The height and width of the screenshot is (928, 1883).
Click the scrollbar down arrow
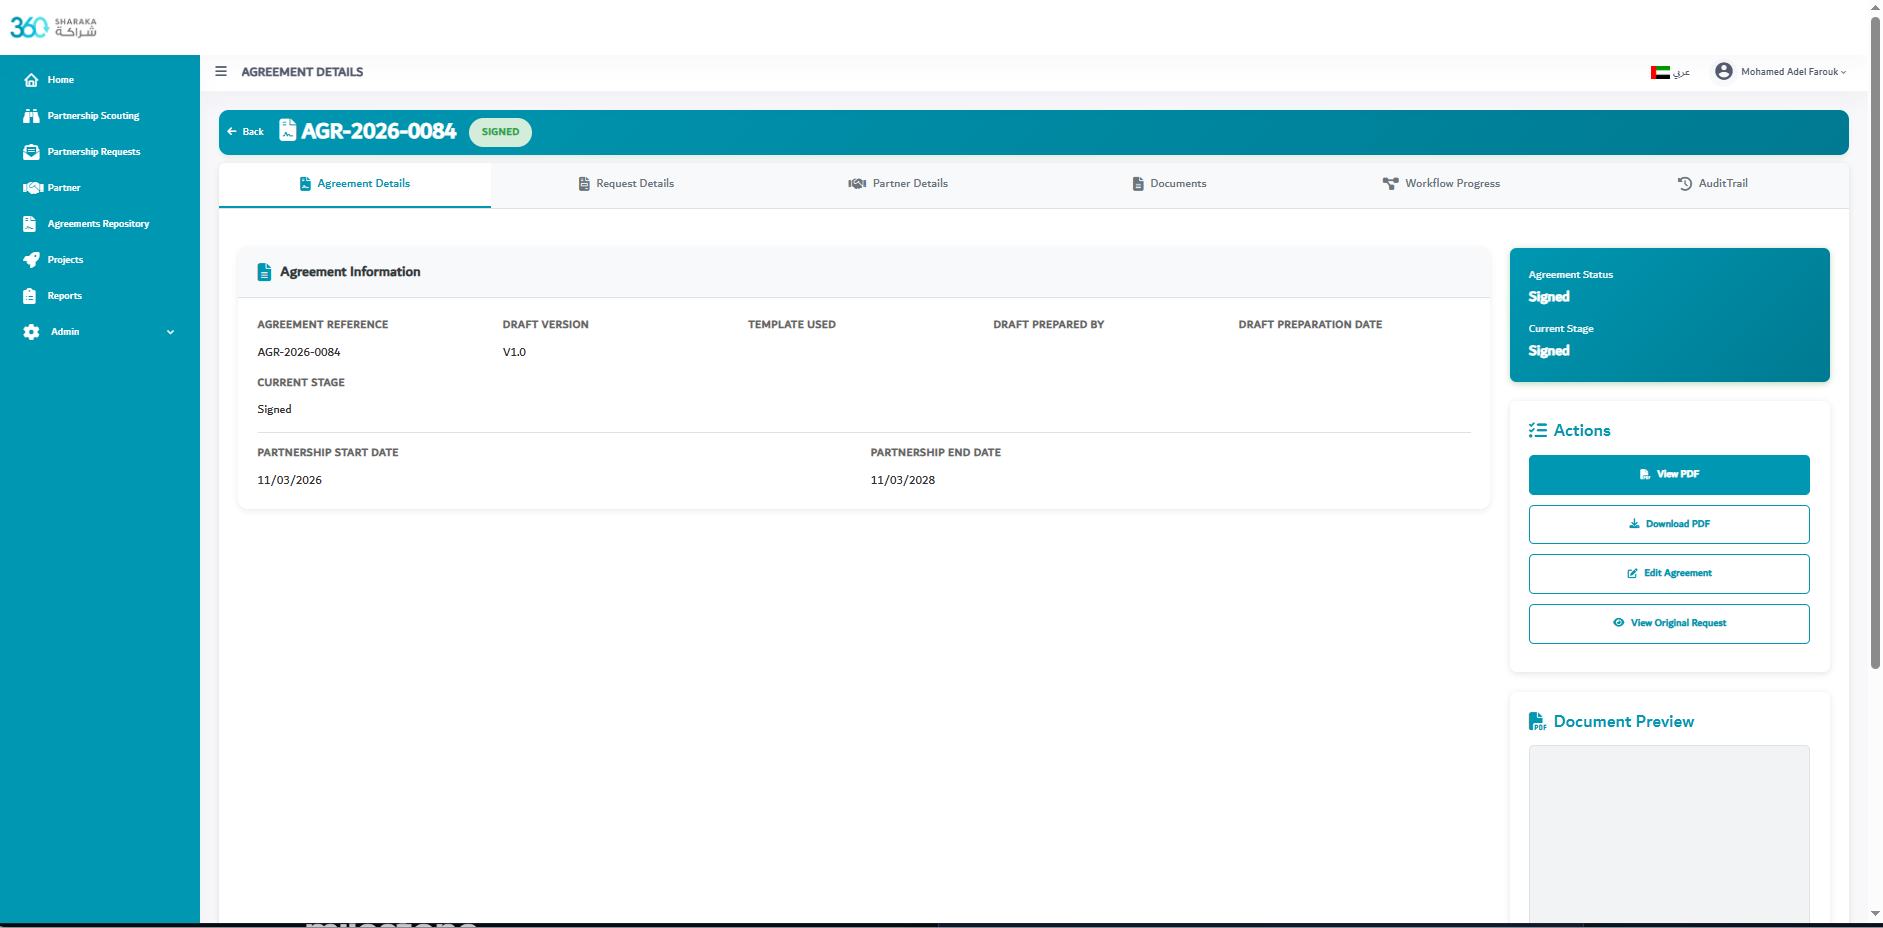coord(1876,914)
